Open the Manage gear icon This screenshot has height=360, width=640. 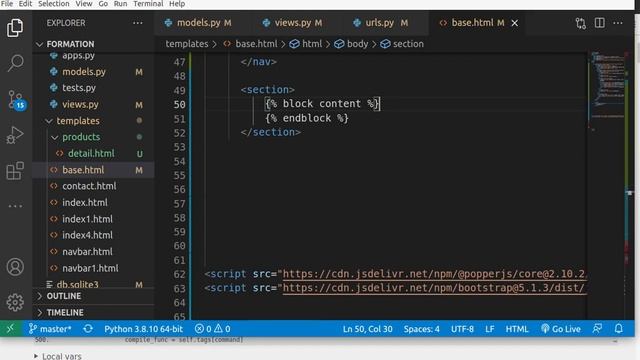[15, 302]
